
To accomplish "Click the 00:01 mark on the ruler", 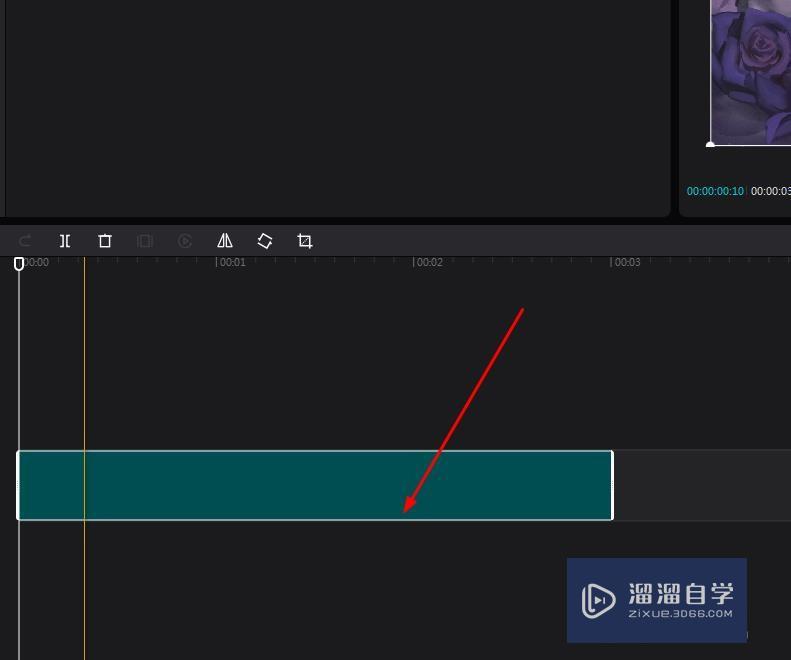I will [x=232, y=262].
